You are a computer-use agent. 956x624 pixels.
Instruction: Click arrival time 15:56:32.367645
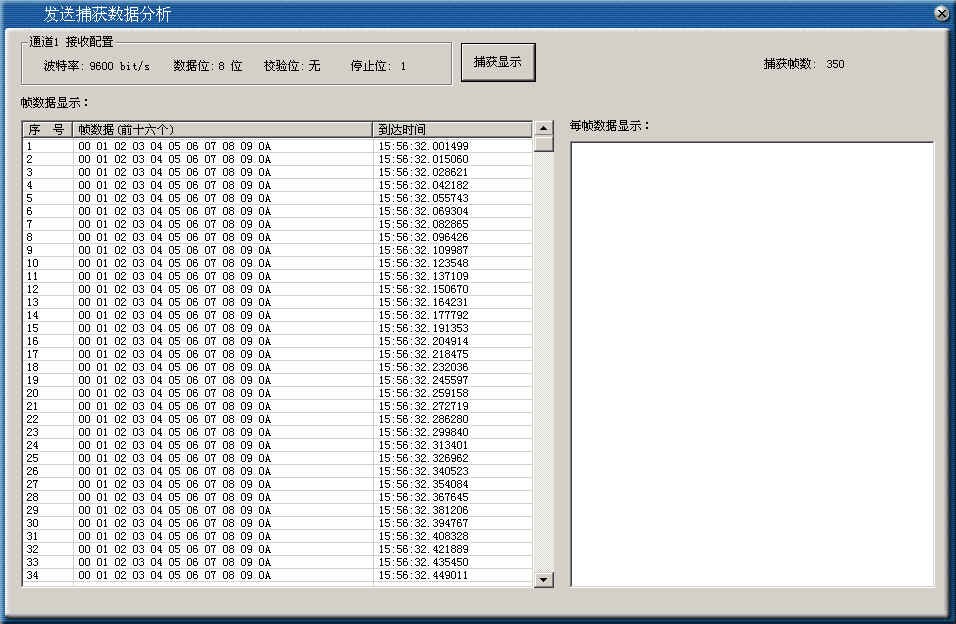pyautogui.click(x=424, y=497)
